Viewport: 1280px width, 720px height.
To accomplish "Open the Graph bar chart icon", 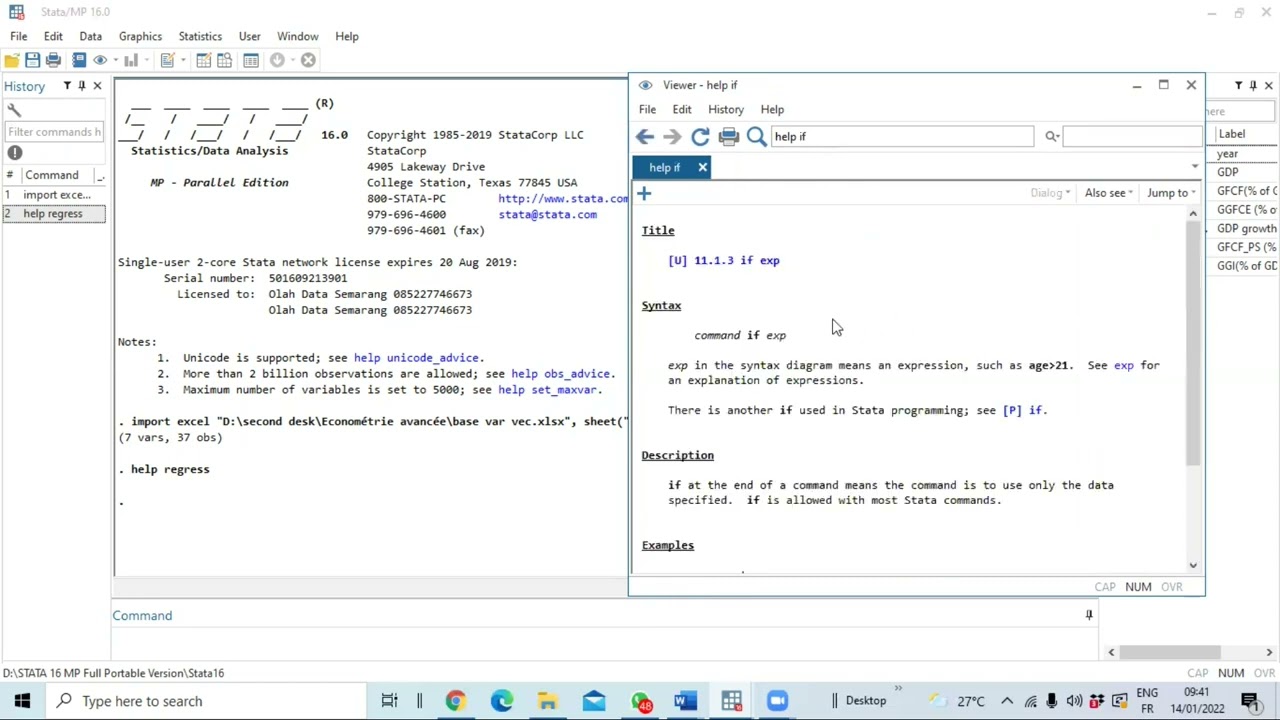I will tap(131, 60).
